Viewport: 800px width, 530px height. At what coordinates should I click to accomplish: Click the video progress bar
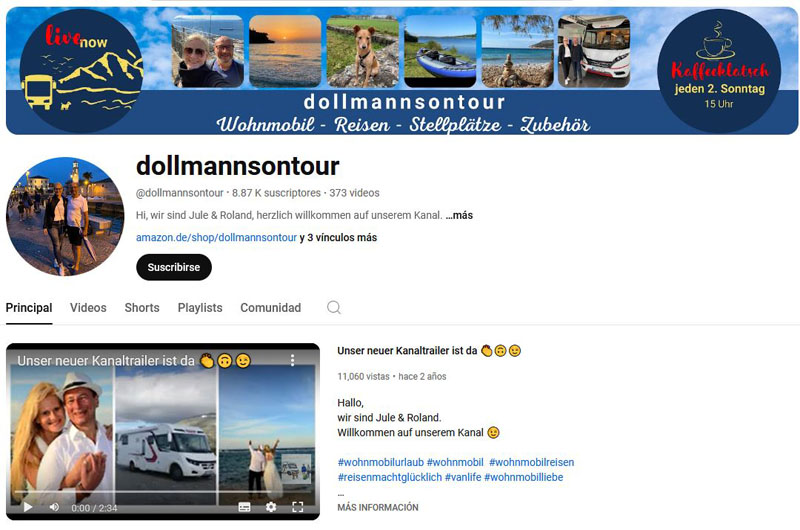coord(163,492)
